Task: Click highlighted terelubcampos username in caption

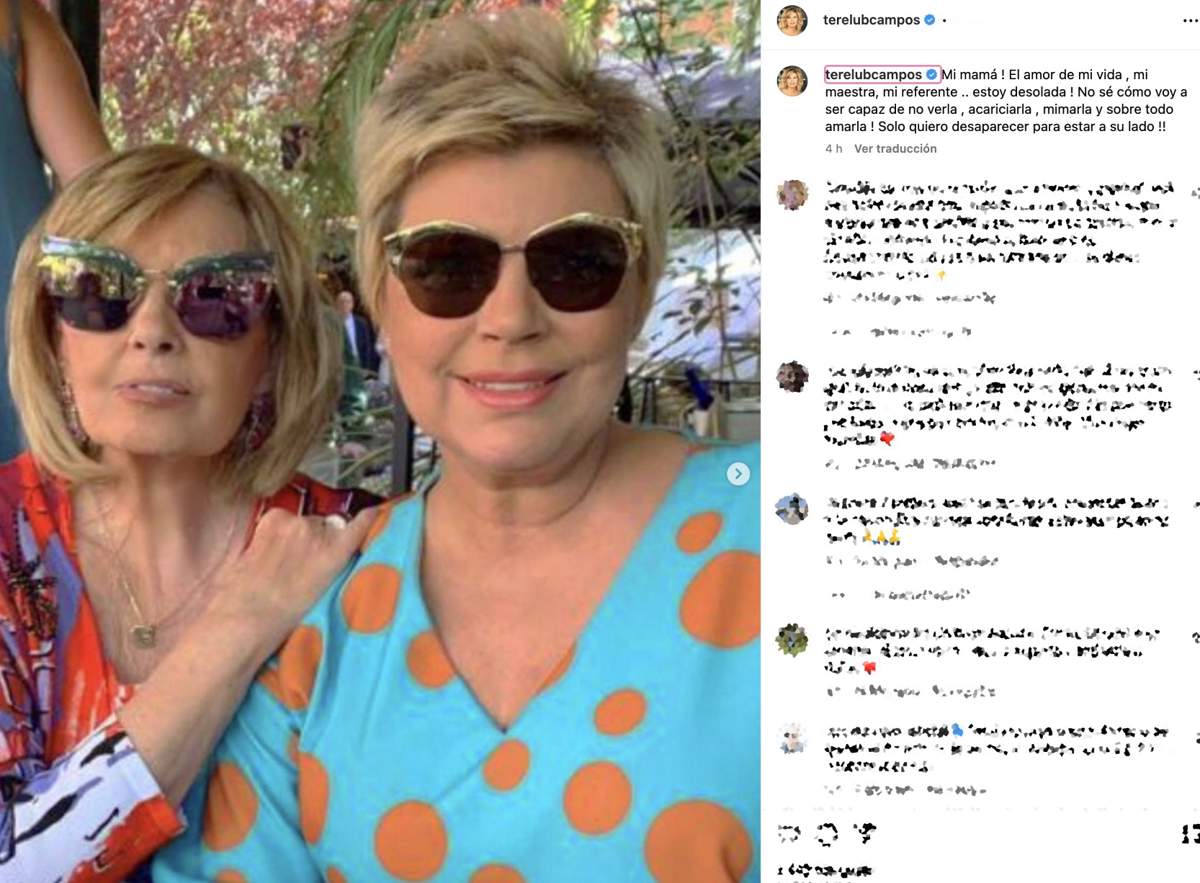Action: tap(873, 75)
